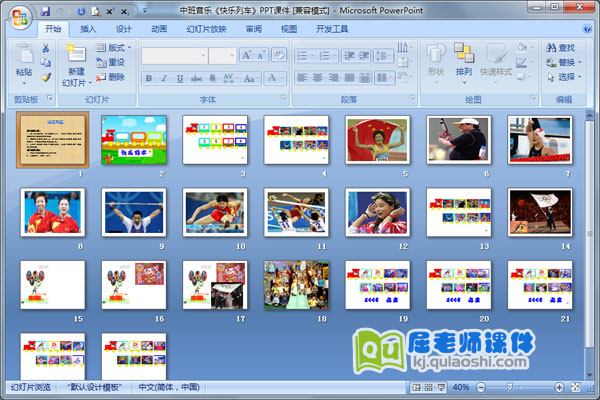This screenshot has width=600, height=400.
Task: Click the 40% zoom level button
Action: pyautogui.click(x=460, y=387)
